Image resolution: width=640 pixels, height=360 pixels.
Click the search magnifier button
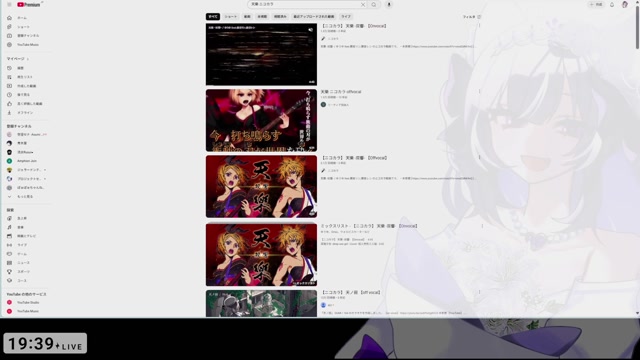pos(374,4)
